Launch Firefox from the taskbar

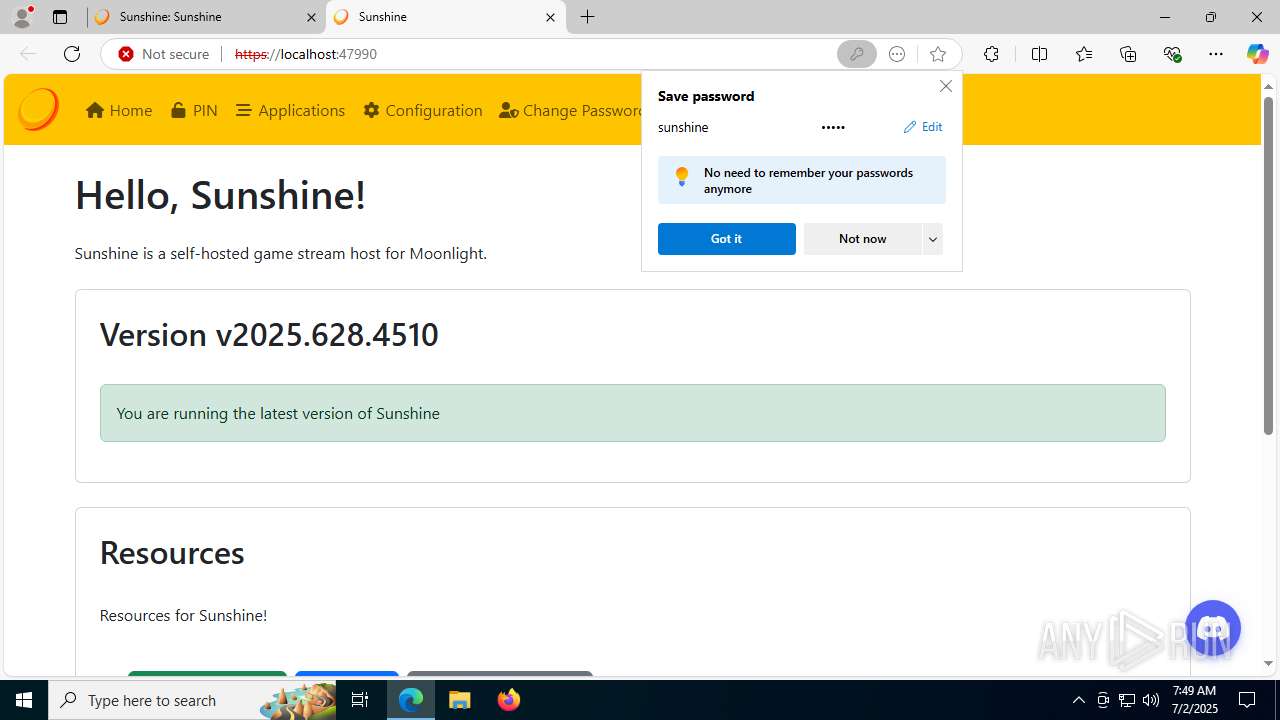[x=508, y=700]
